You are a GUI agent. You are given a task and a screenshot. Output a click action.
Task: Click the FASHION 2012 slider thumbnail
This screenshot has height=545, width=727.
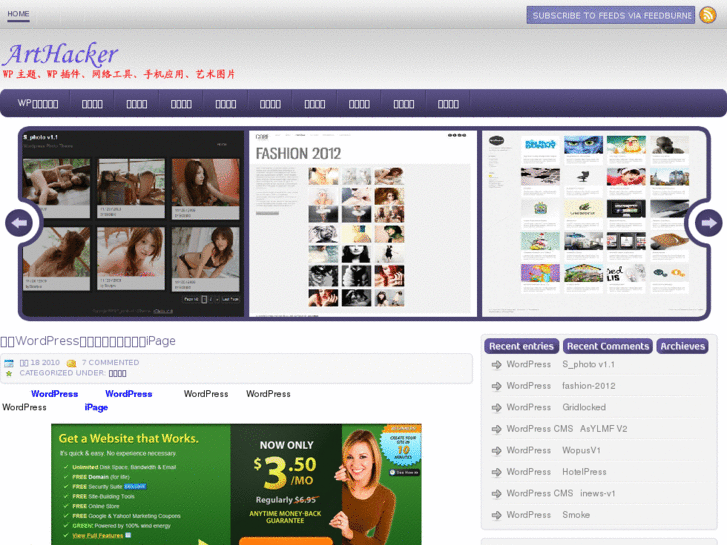click(x=363, y=224)
